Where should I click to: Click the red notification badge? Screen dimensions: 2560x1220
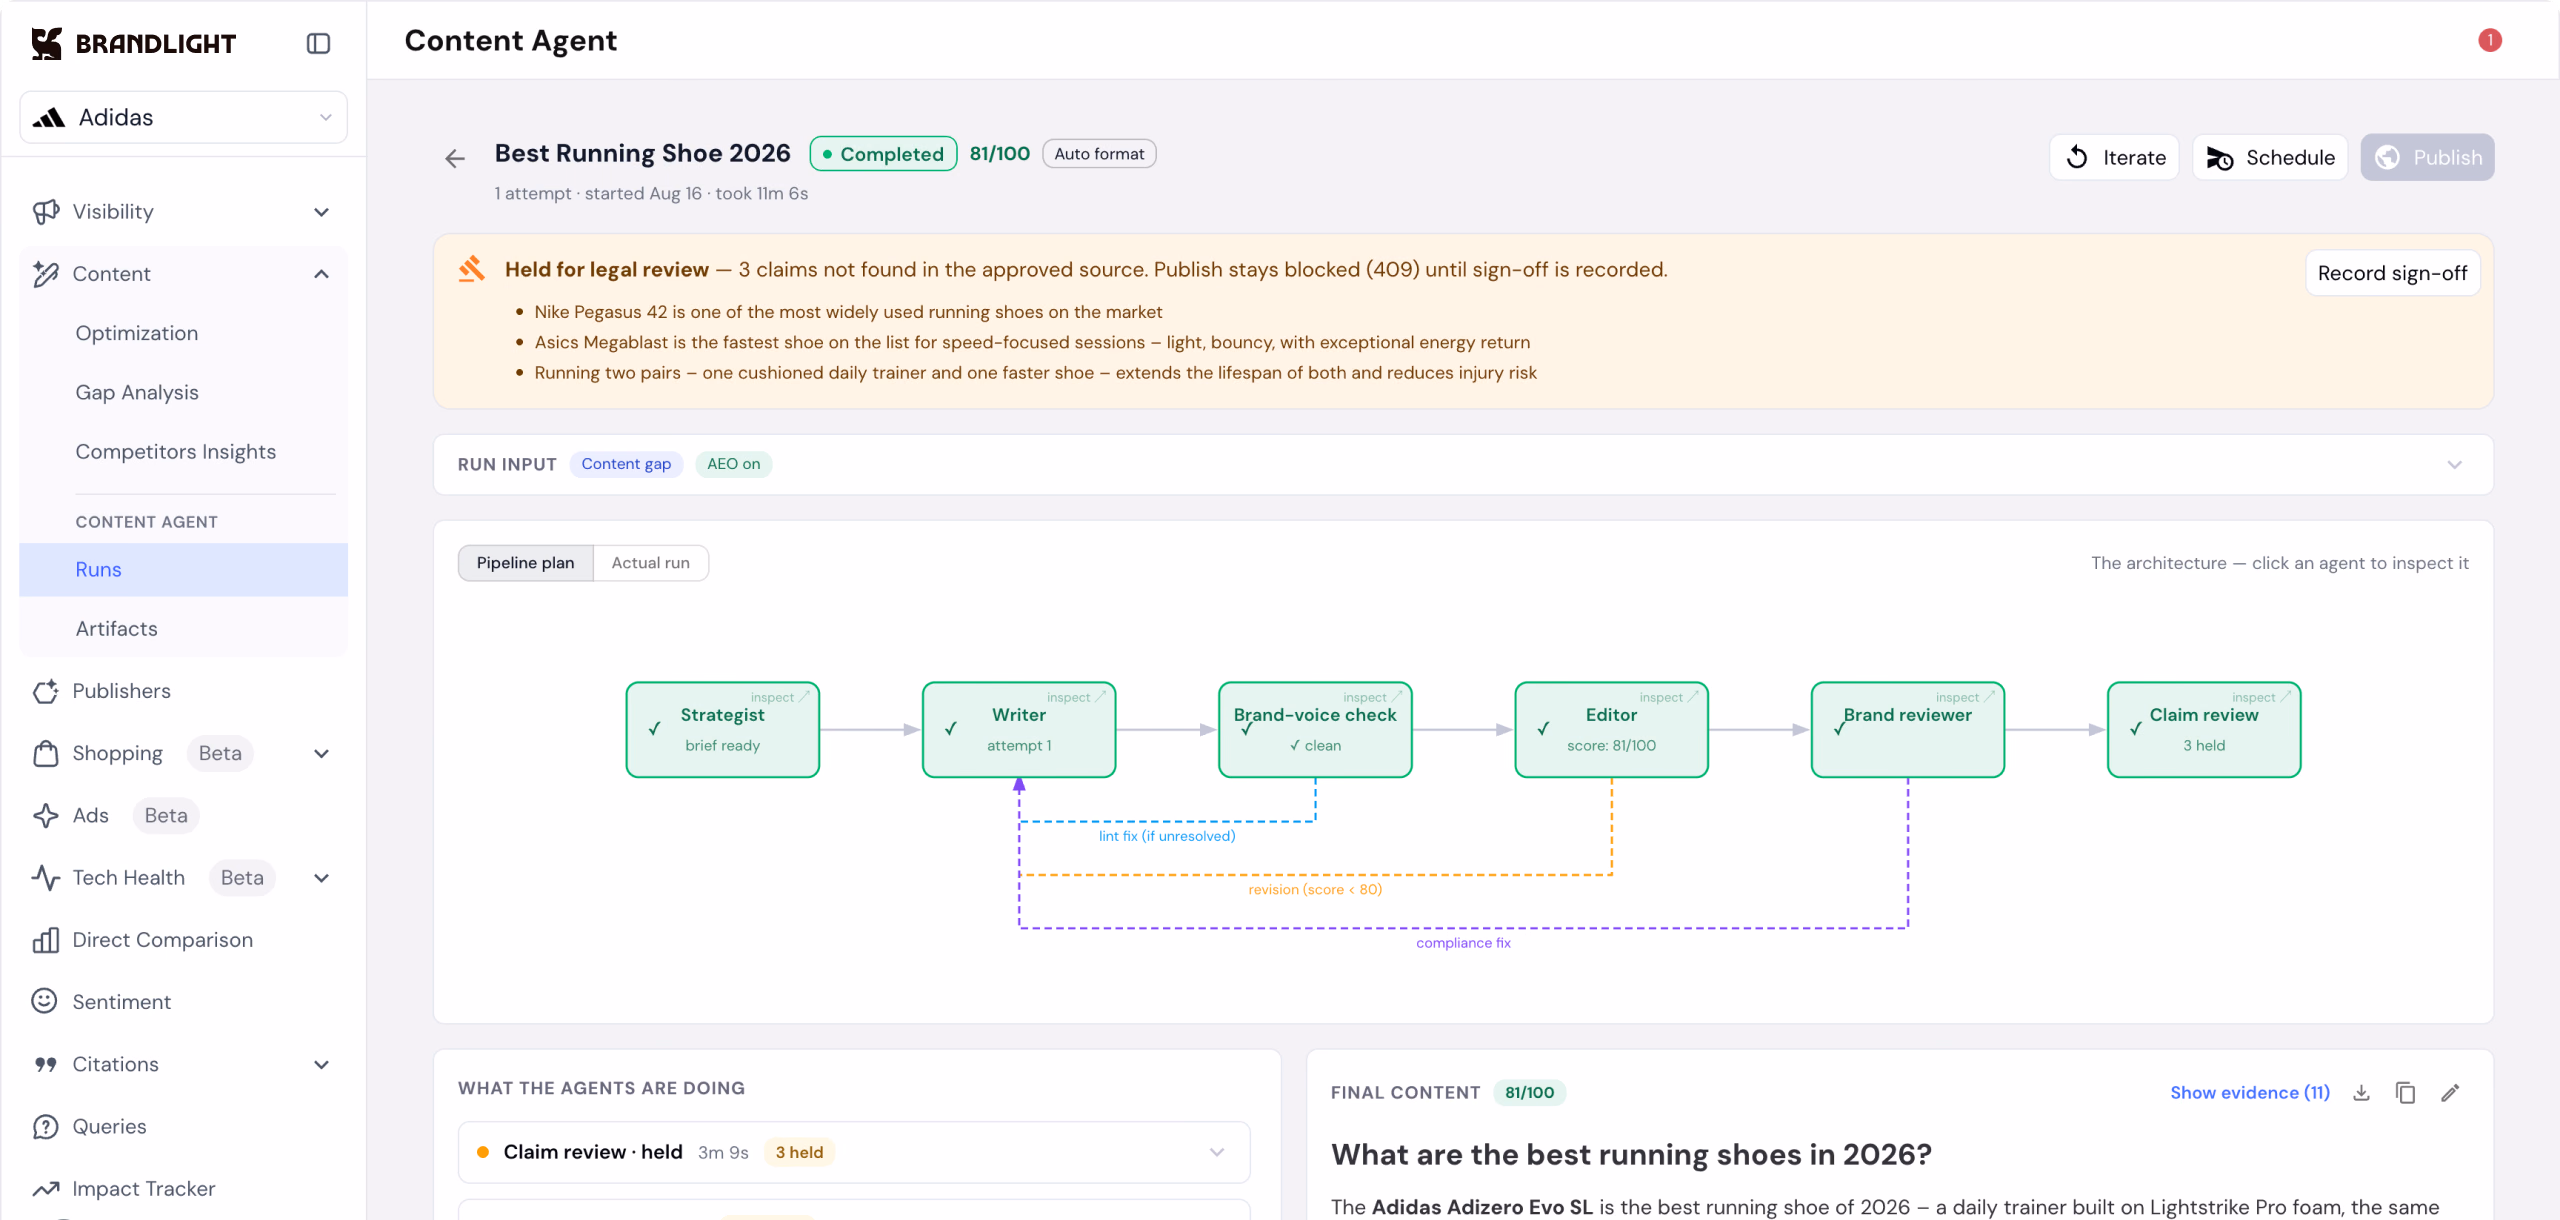pyautogui.click(x=2490, y=40)
